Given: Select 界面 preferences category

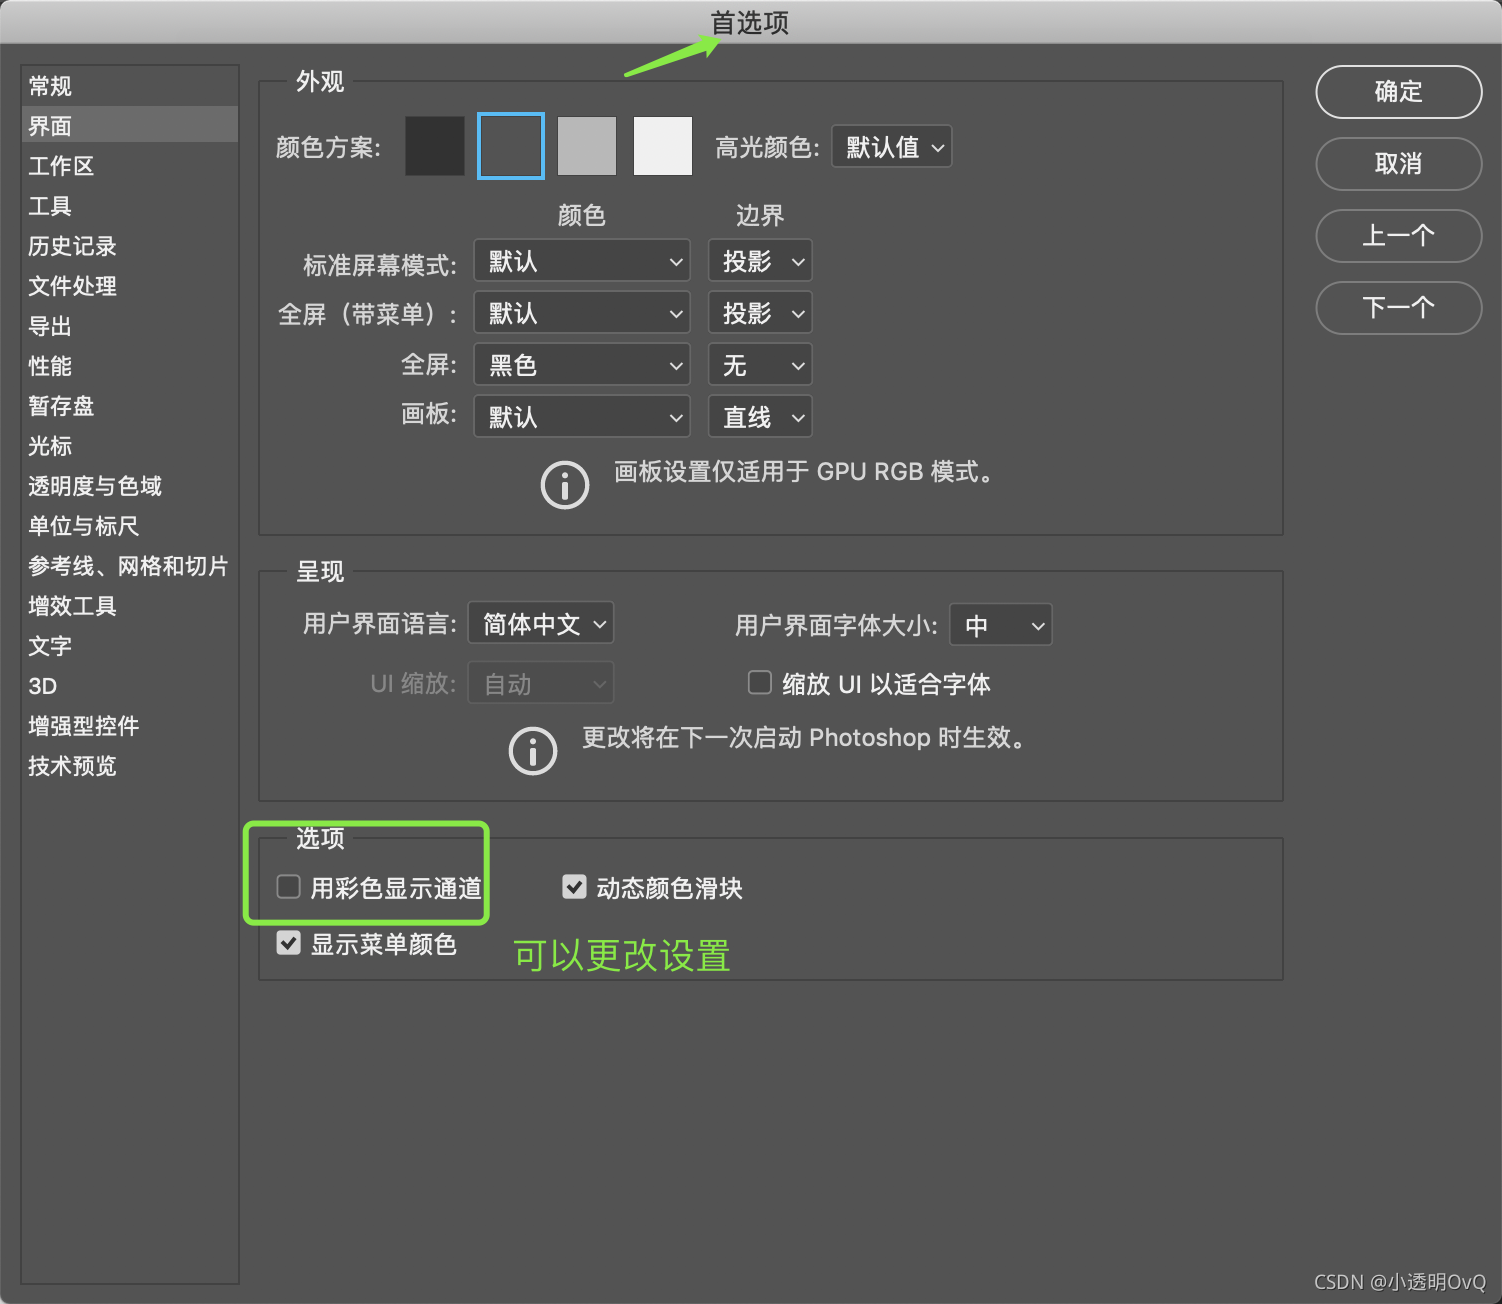Looking at the screenshot, I should click(130, 126).
